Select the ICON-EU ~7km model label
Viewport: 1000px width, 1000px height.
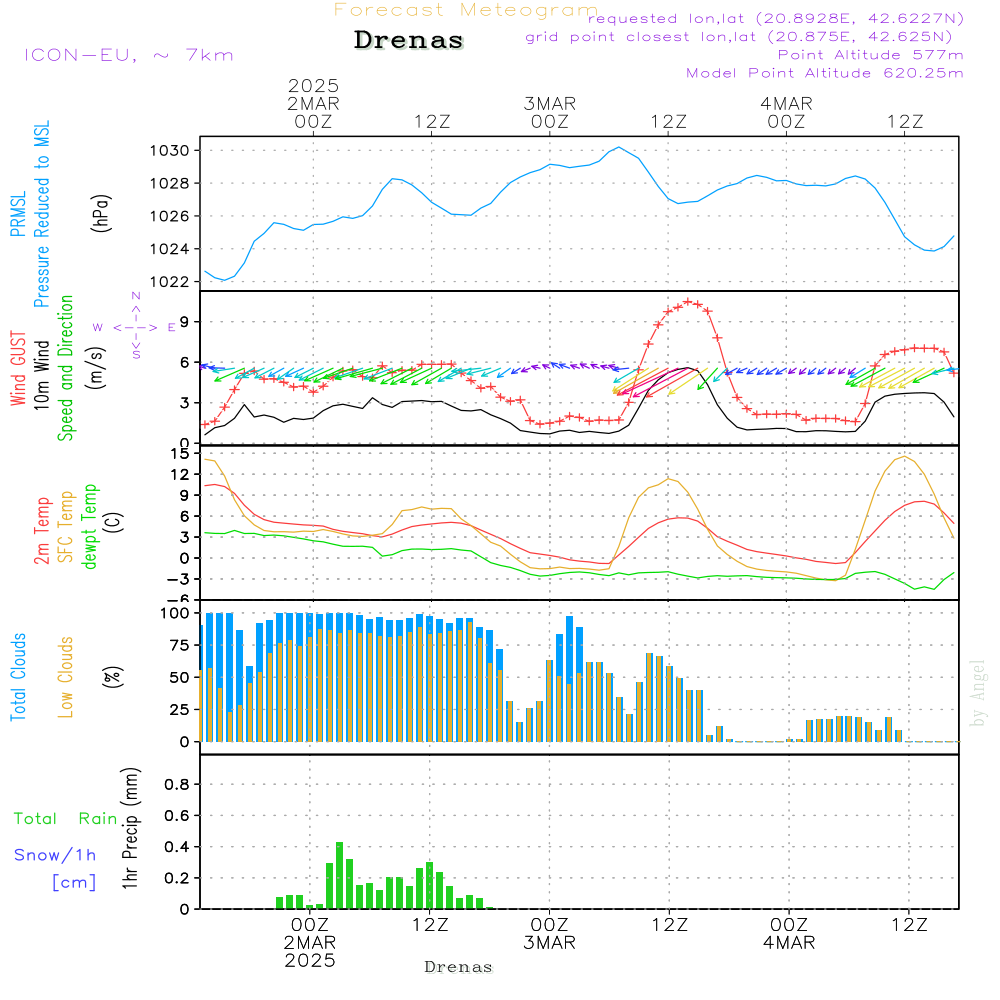pyautogui.click(x=129, y=55)
